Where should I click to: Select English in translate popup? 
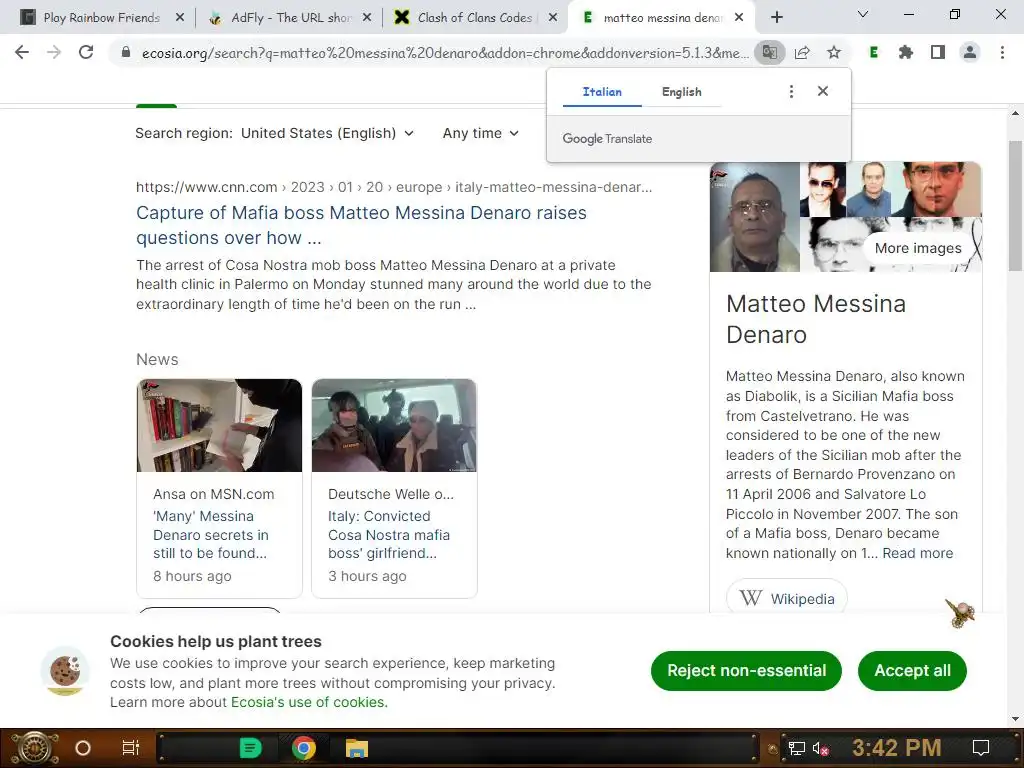tap(682, 92)
